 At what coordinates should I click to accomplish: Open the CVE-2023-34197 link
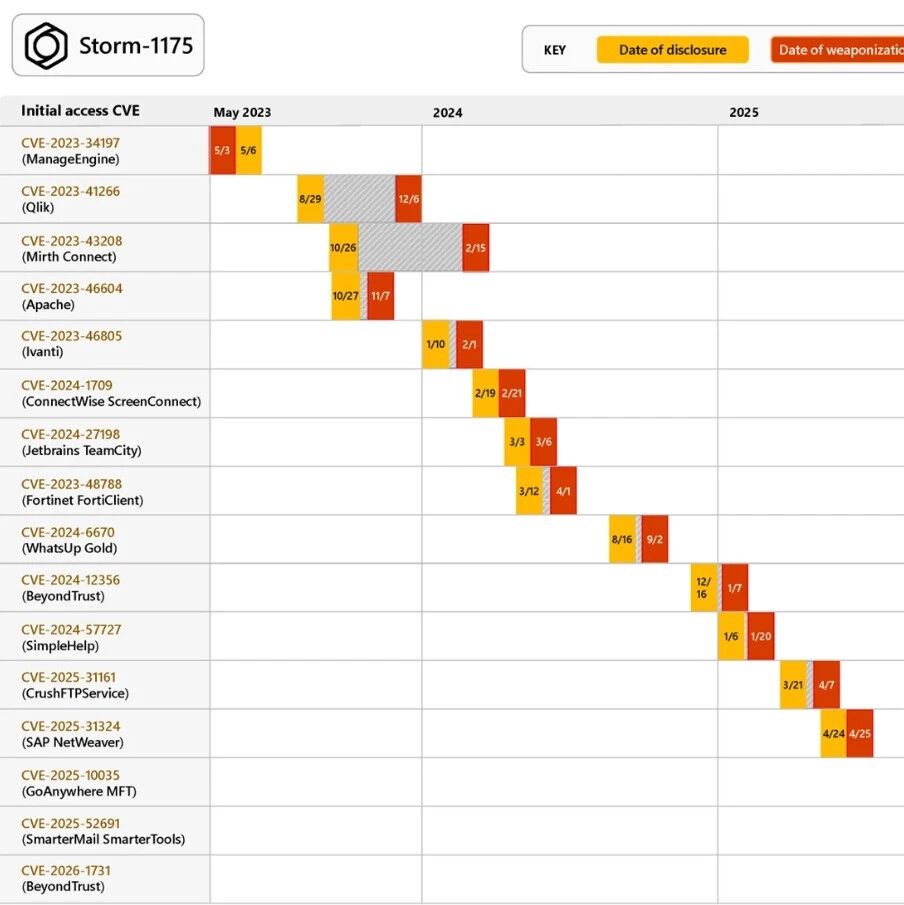70,143
